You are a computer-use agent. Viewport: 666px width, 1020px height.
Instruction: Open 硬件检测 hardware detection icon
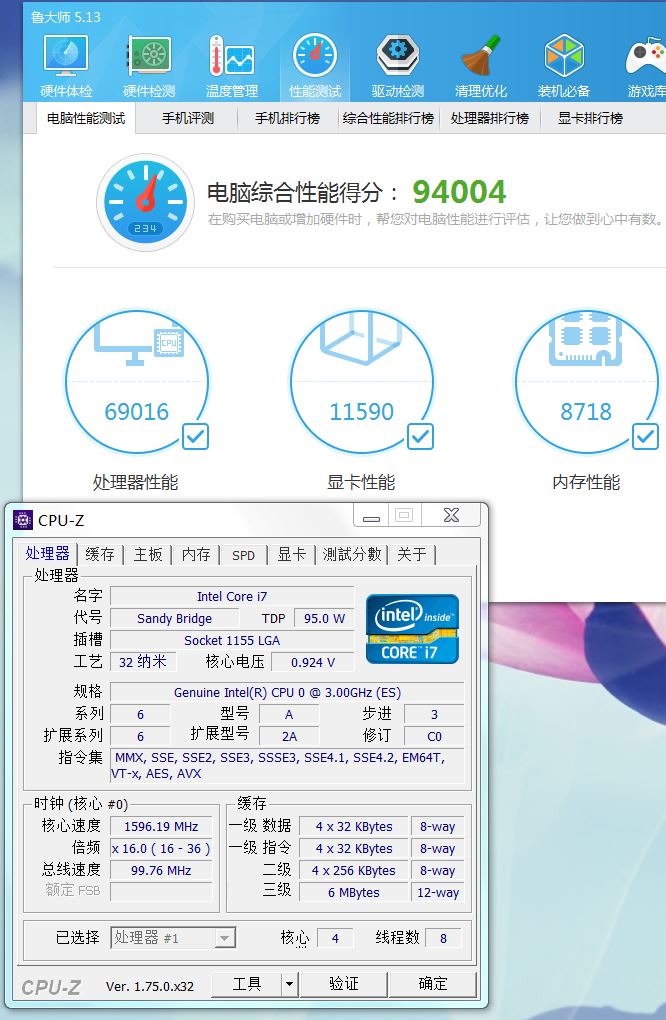pos(149,66)
